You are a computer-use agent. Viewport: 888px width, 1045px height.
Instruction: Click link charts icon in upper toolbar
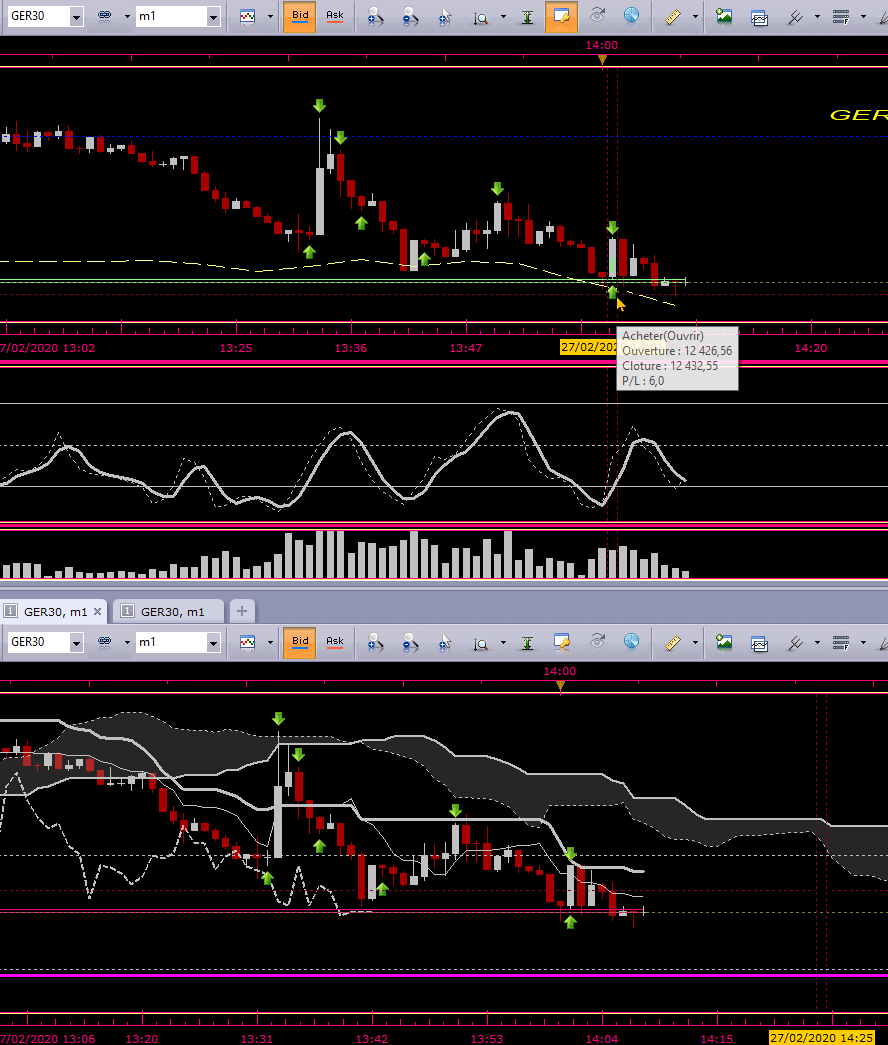[x=105, y=16]
